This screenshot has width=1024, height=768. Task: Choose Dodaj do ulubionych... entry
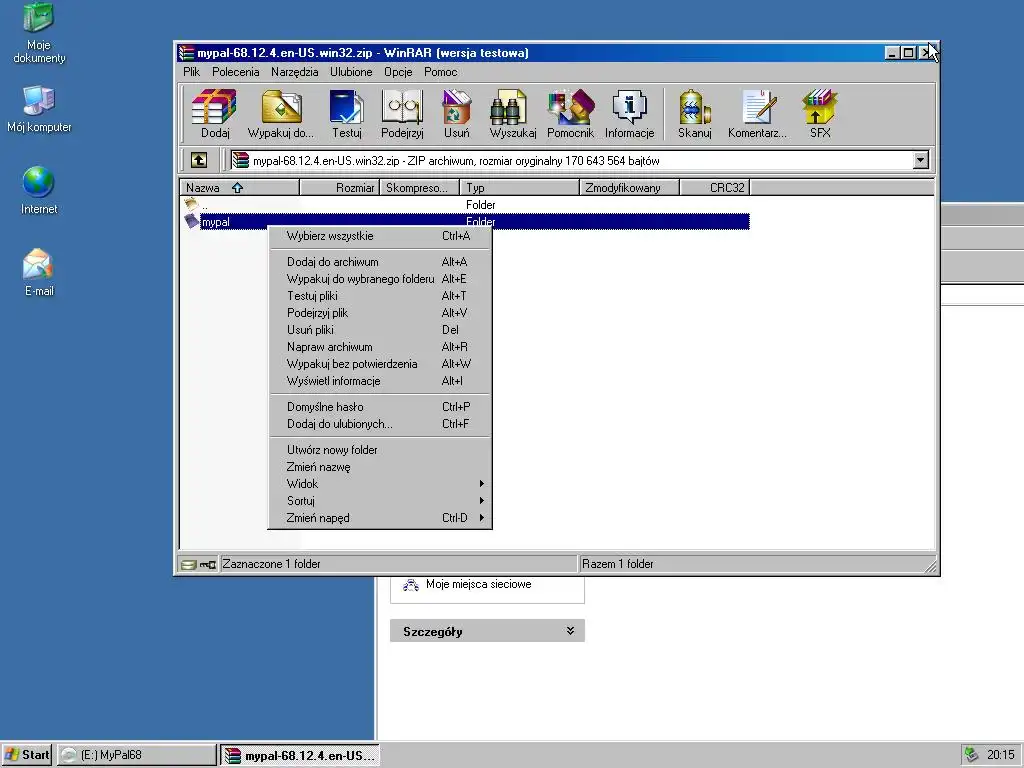tap(379, 424)
